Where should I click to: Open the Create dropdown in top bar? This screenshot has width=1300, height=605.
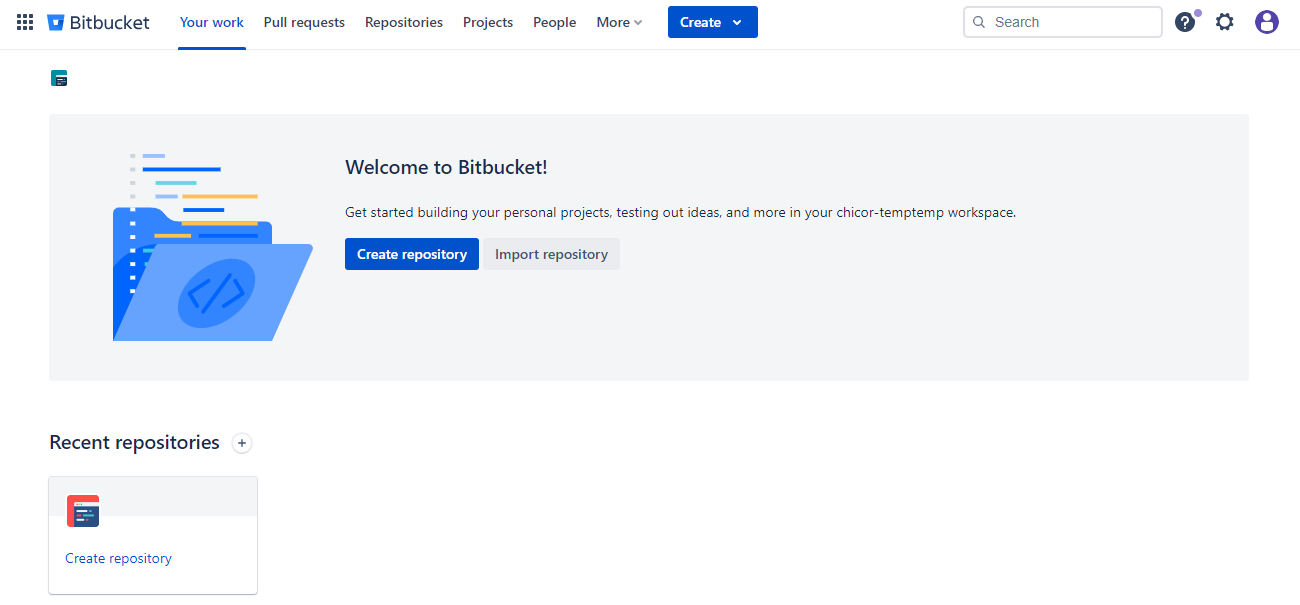(712, 22)
